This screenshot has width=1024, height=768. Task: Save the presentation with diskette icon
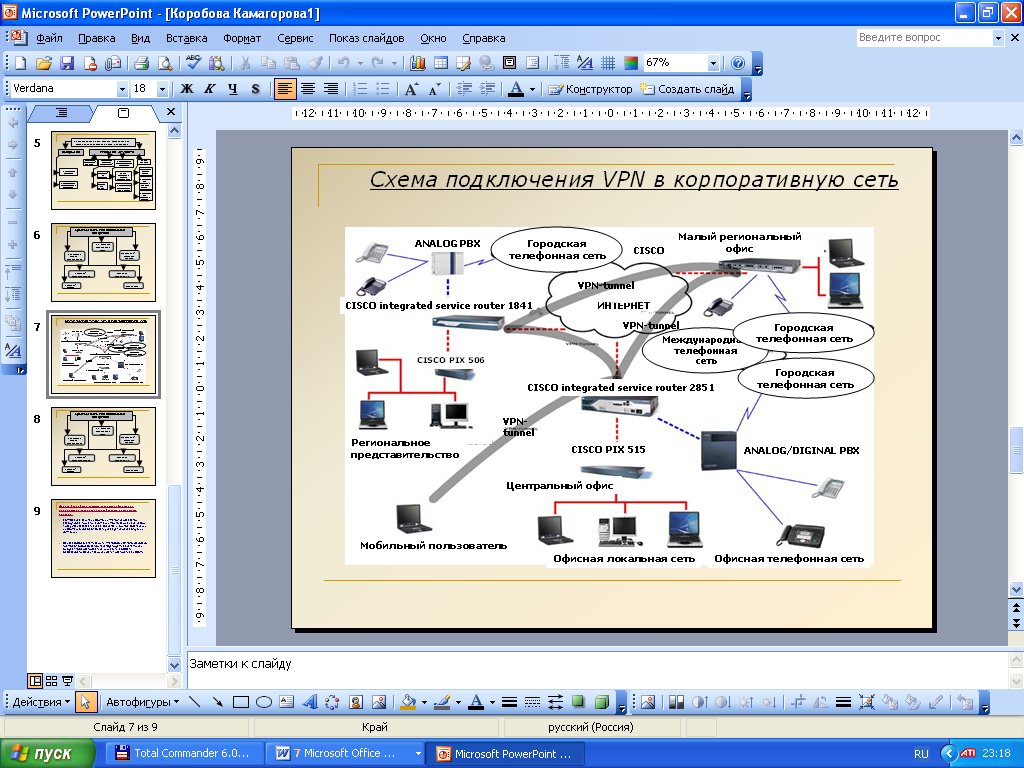point(67,63)
